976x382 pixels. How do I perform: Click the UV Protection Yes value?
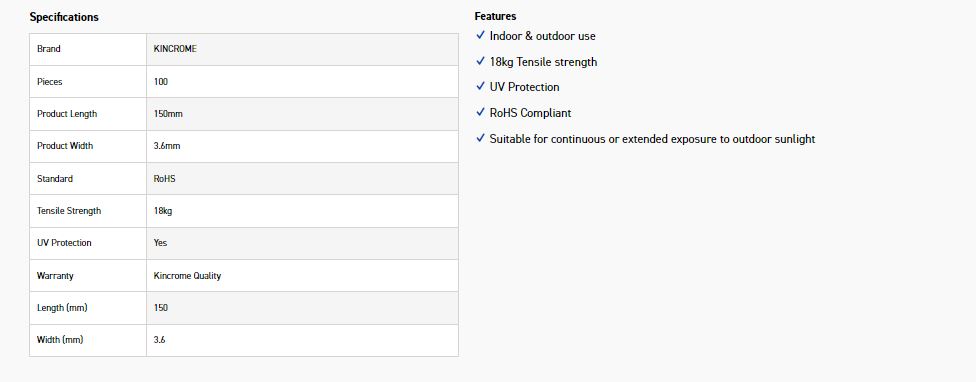pyautogui.click(x=161, y=243)
